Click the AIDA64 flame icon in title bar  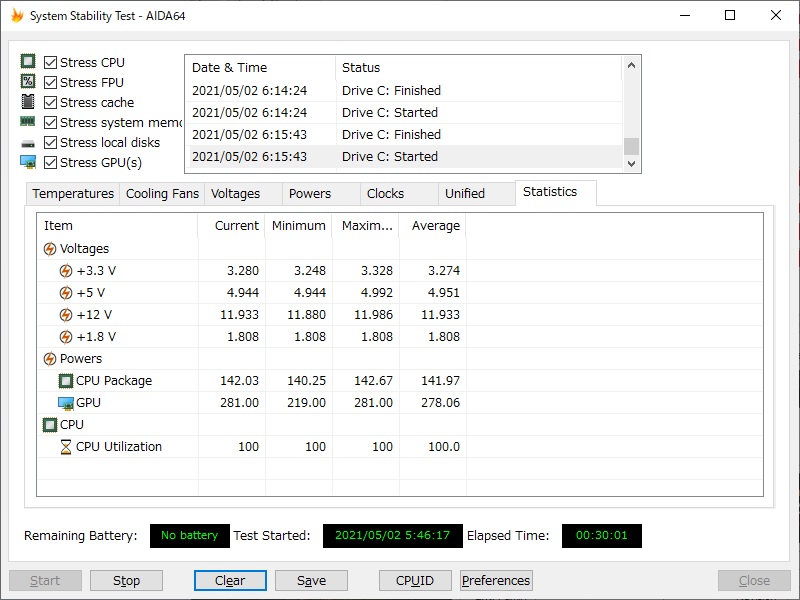tap(17, 16)
